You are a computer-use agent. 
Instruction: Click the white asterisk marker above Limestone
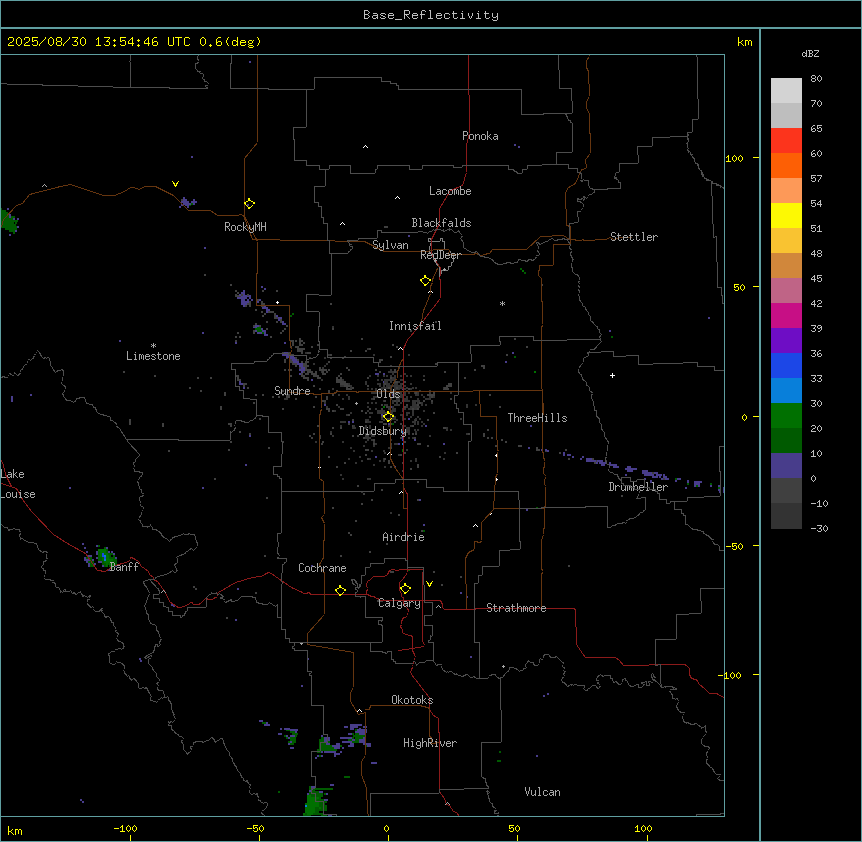coord(153,346)
